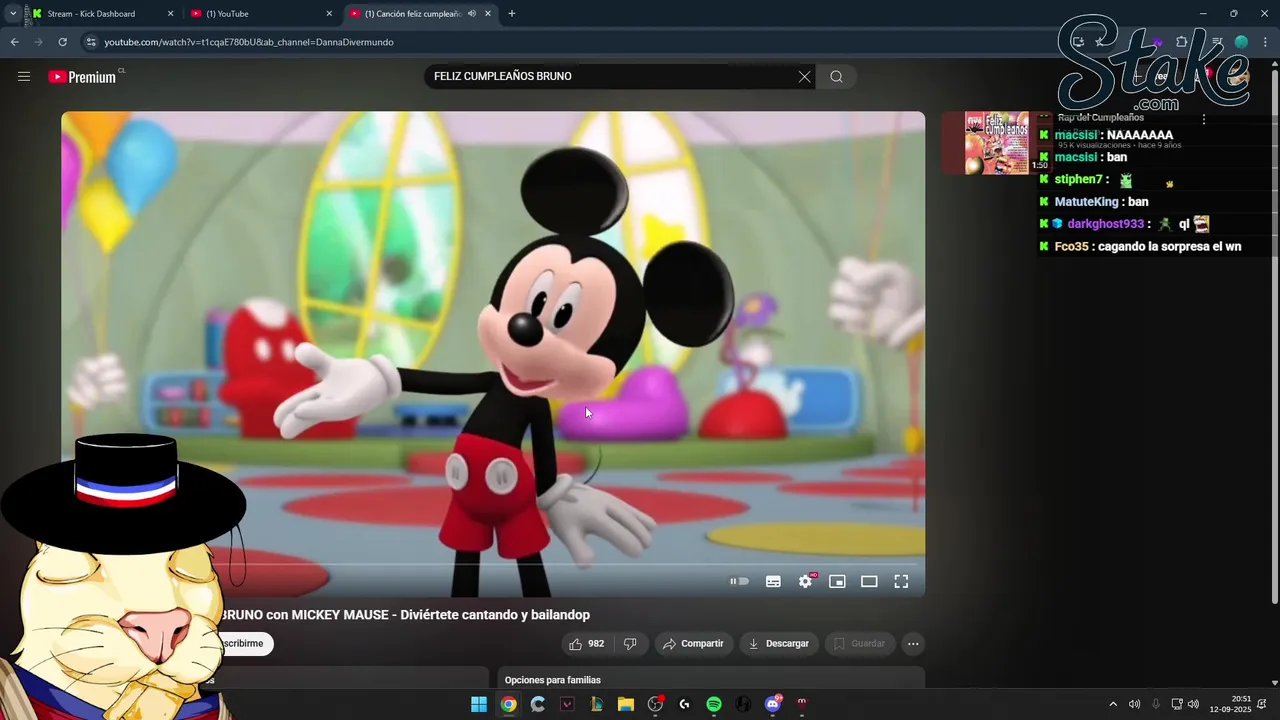Open Chrome from the taskbar
Screen dimensions: 1280x720
click(x=509, y=704)
